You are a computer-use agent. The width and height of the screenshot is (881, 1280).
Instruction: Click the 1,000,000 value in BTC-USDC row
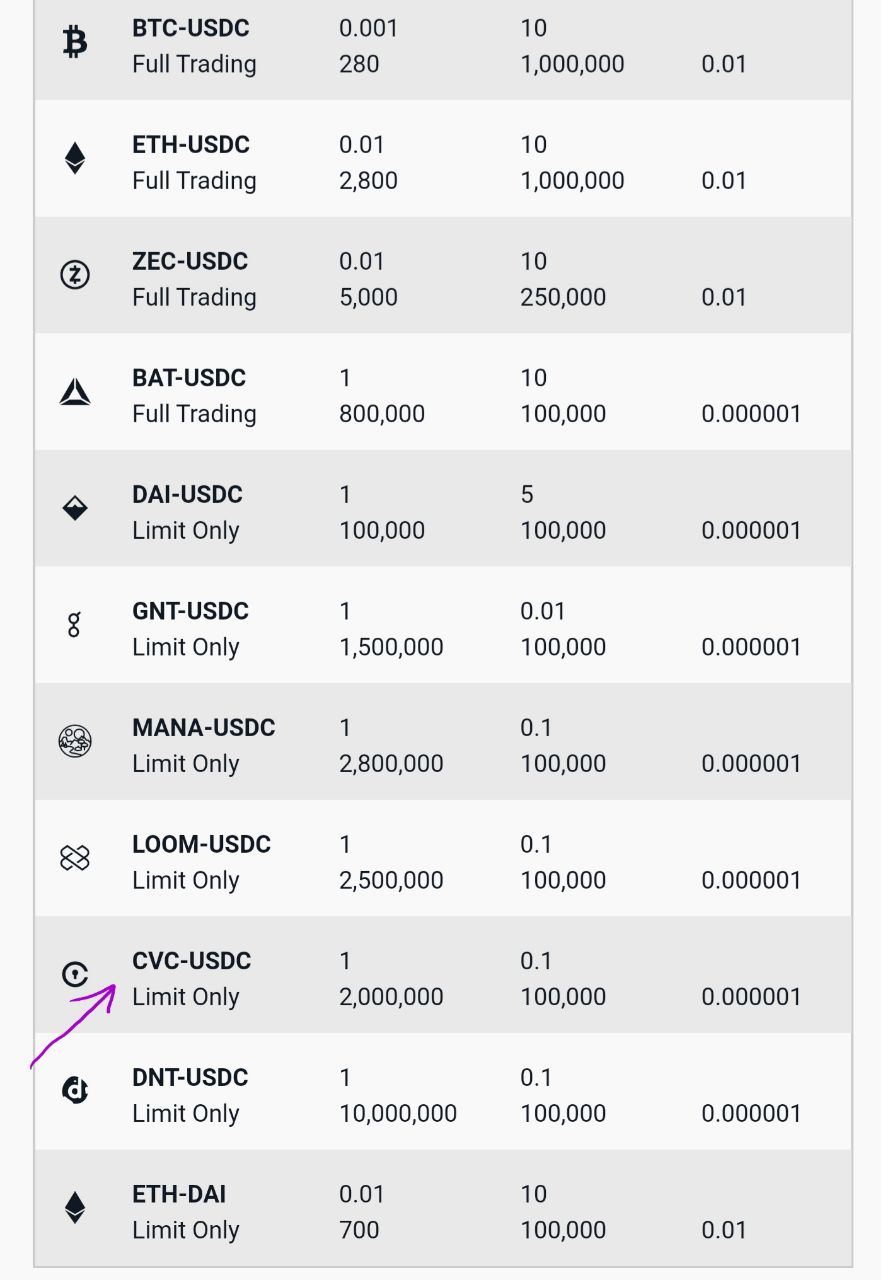(x=572, y=65)
